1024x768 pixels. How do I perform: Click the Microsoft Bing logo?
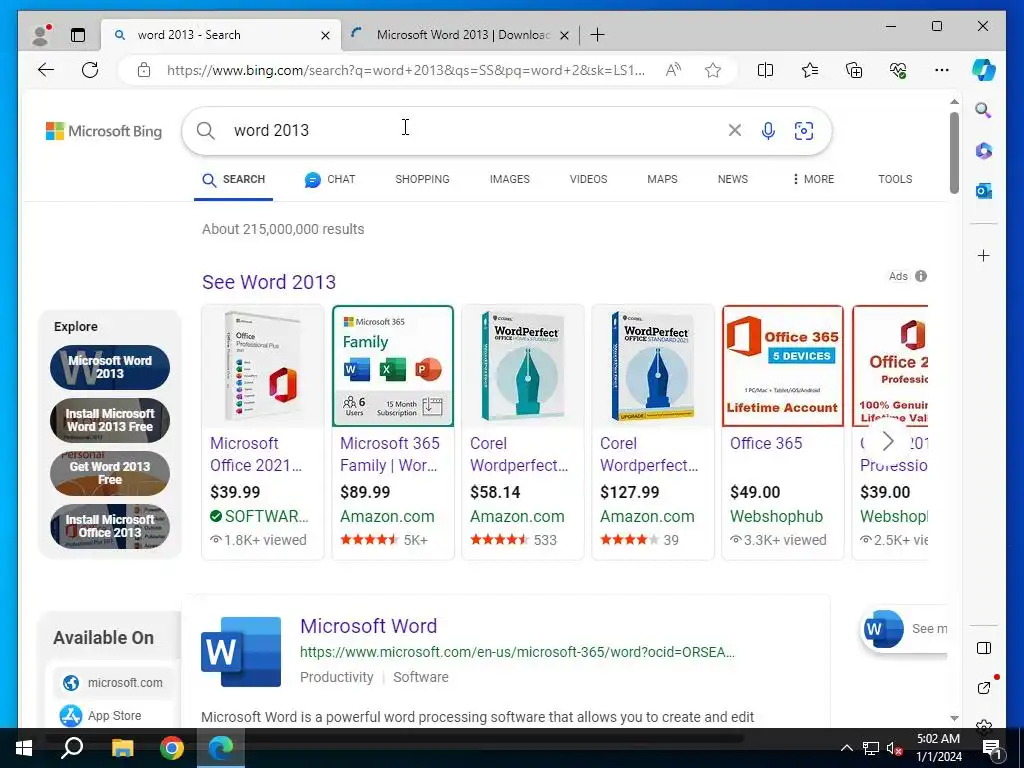pyautogui.click(x=104, y=131)
